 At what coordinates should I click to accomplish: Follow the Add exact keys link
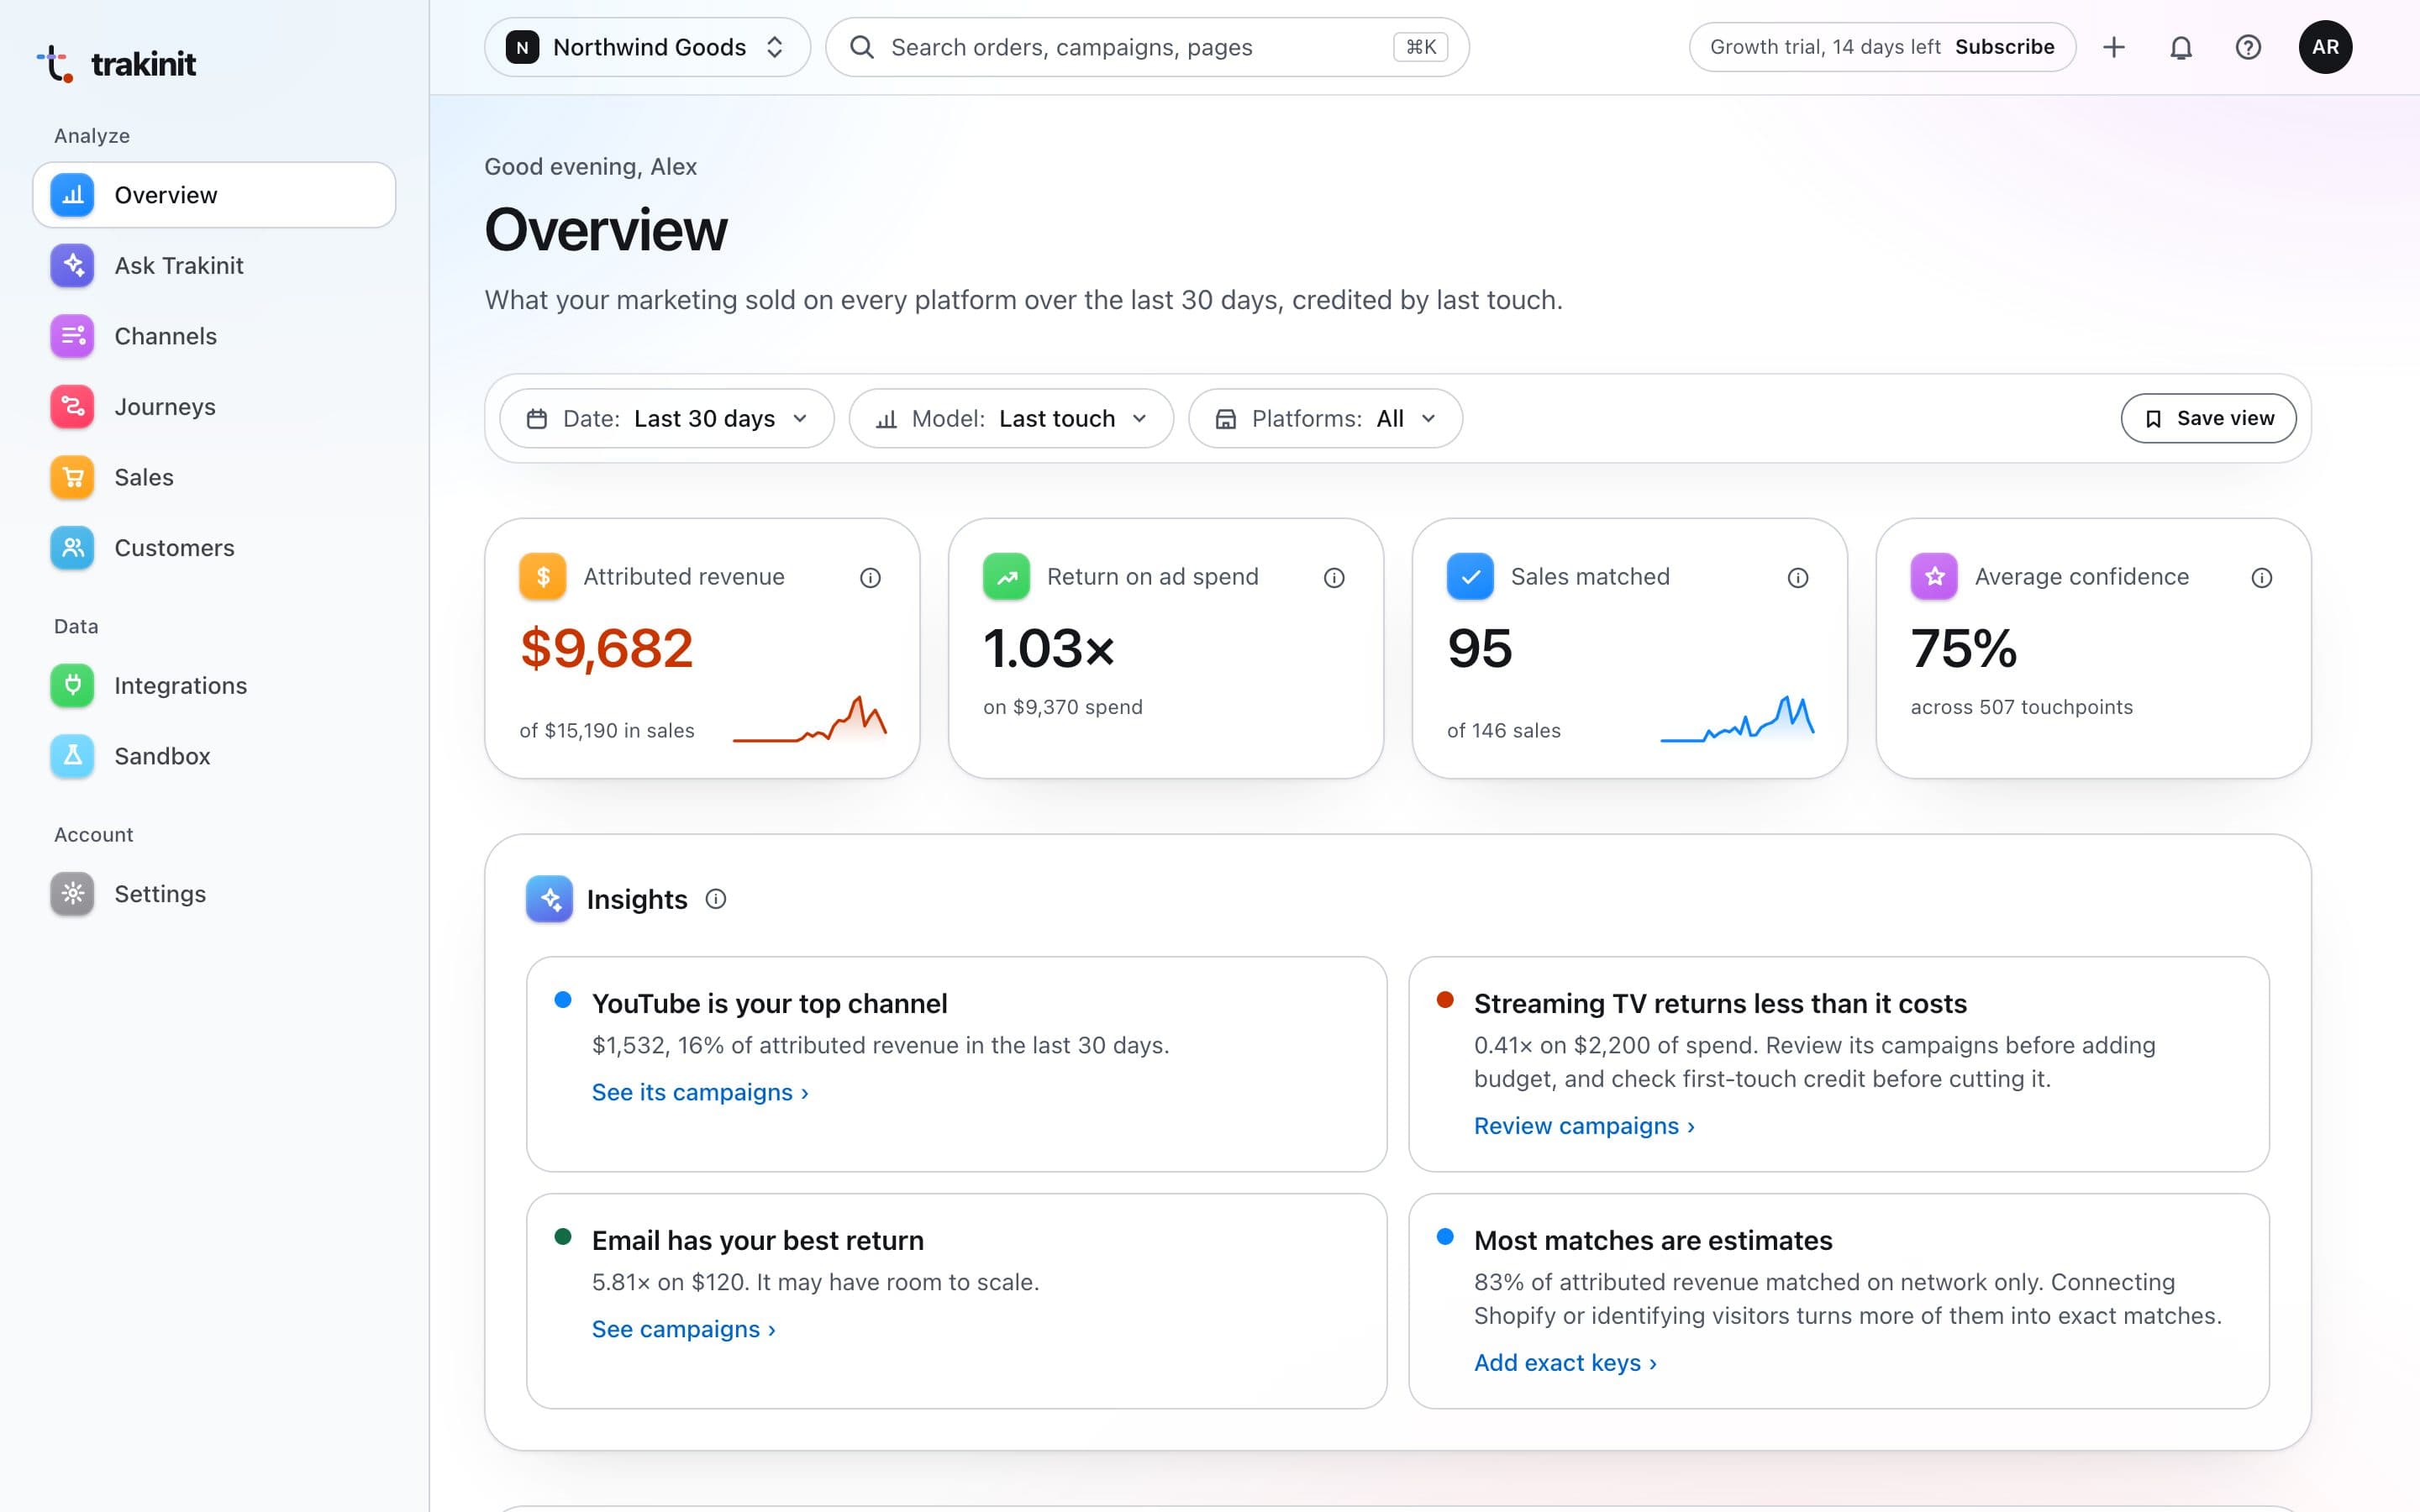click(x=1565, y=1363)
